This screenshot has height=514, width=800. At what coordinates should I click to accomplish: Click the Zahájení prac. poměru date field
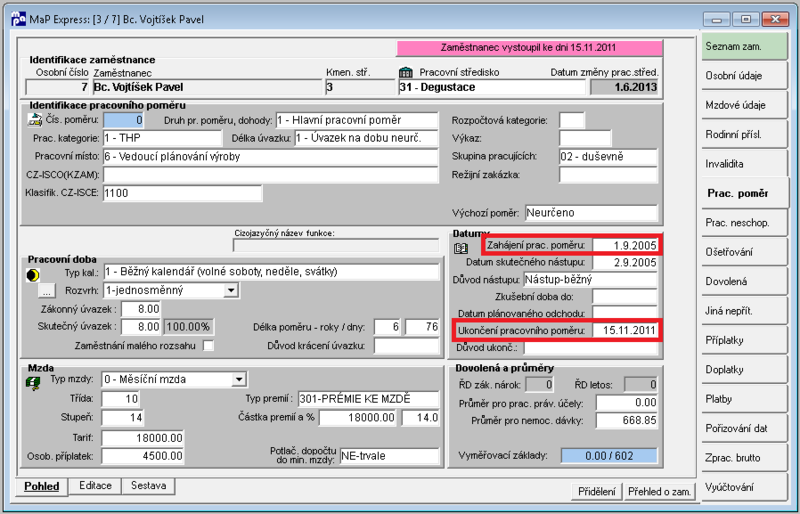tap(625, 246)
